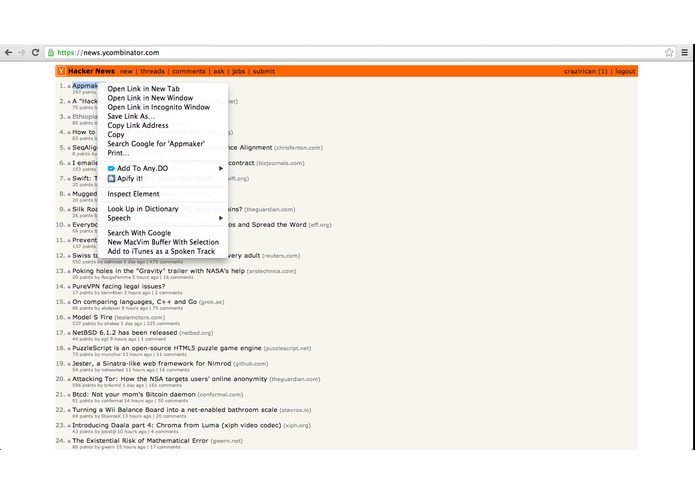Open 'NetBSD 6.1.2 has been released' story
The image size is (695, 494).
click(125, 332)
